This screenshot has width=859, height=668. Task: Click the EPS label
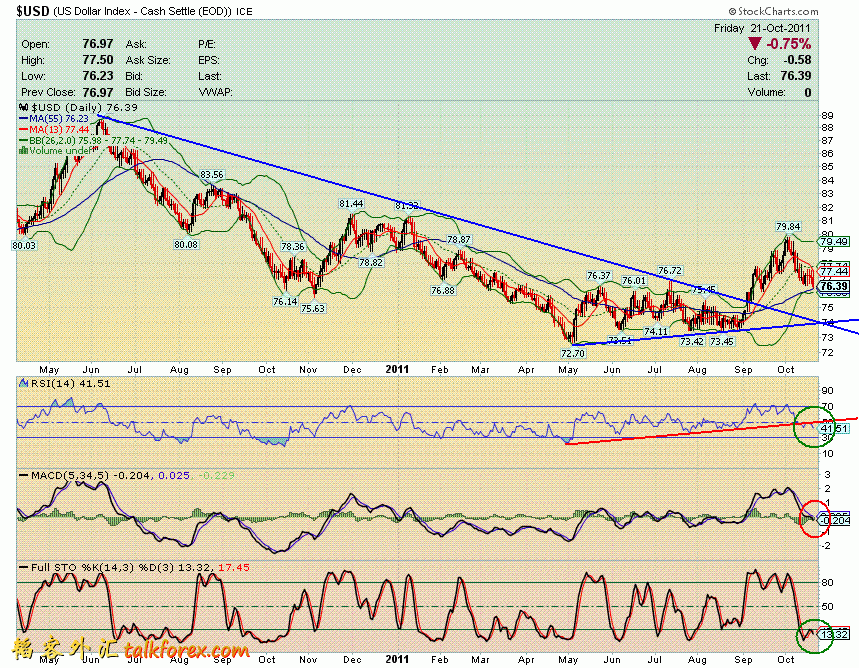coord(209,60)
